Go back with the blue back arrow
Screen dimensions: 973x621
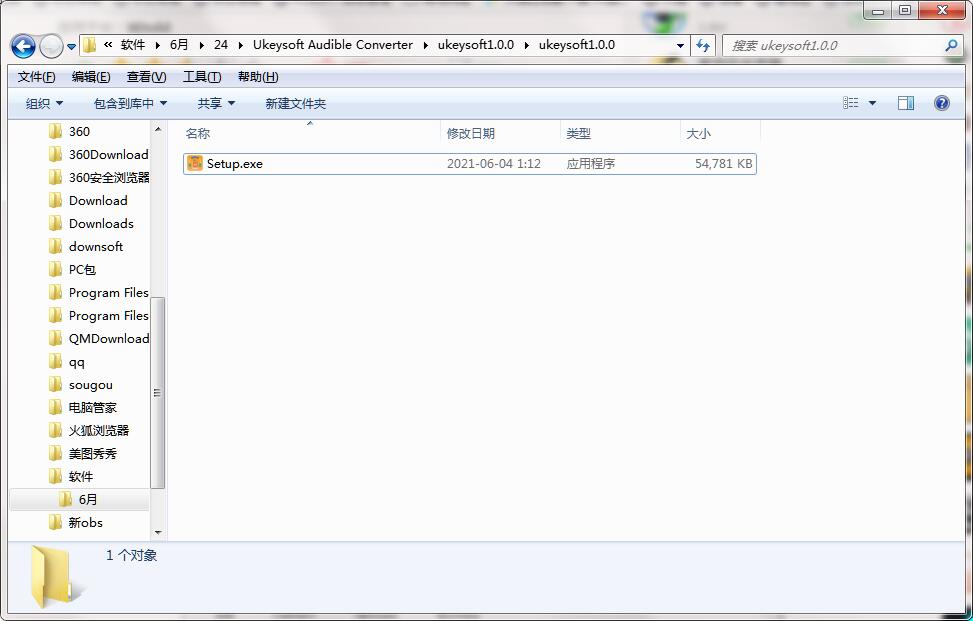(x=23, y=46)
